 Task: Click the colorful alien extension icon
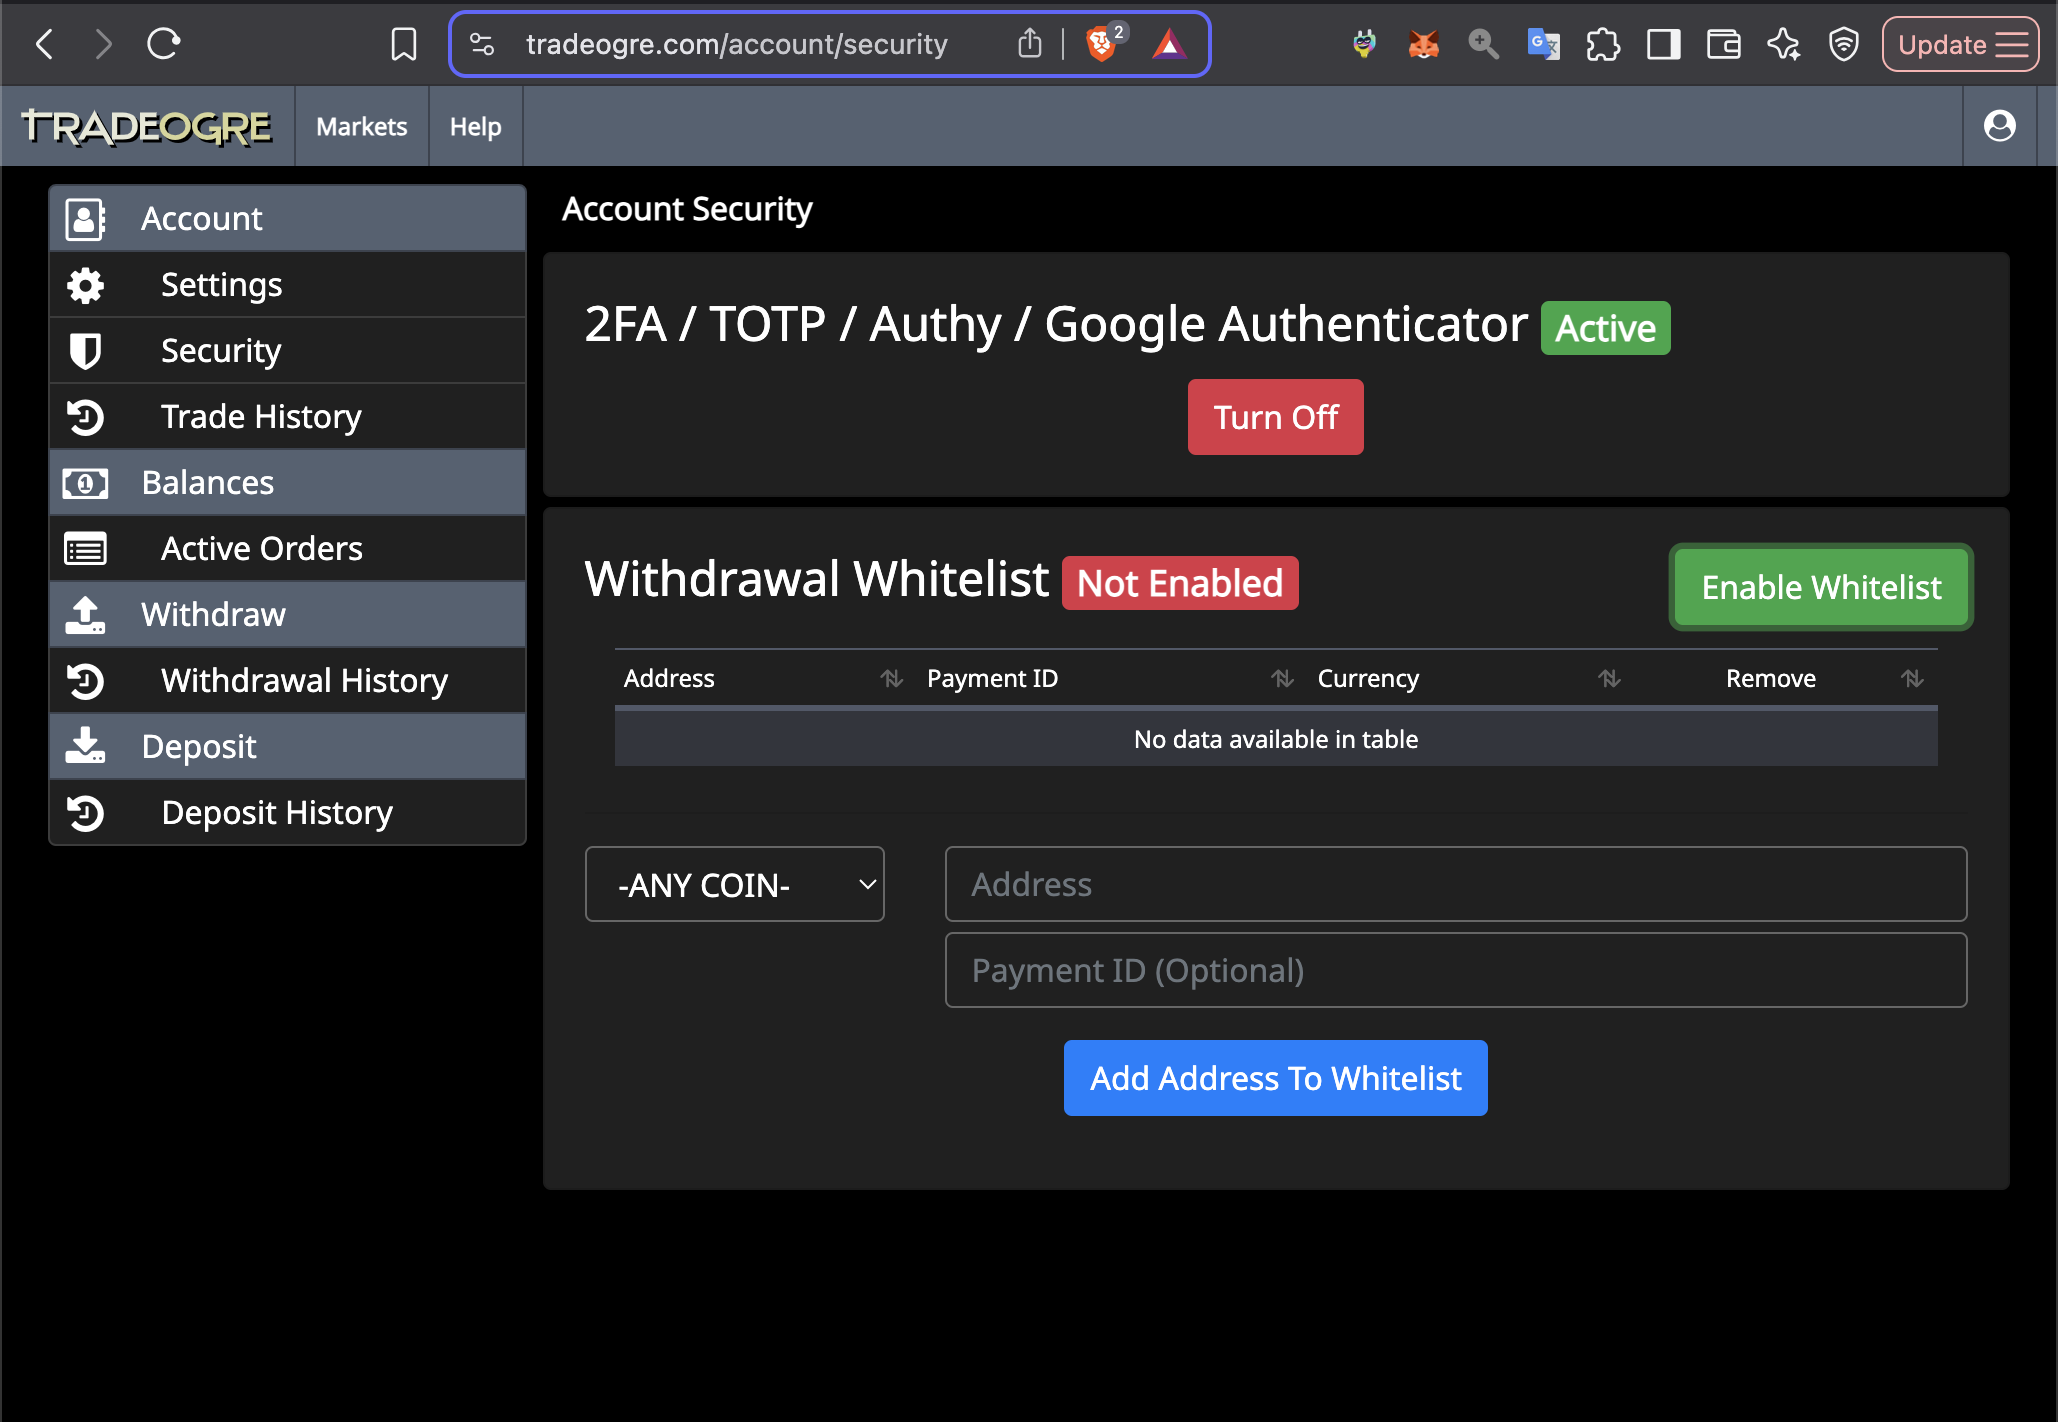point(1364,44)
